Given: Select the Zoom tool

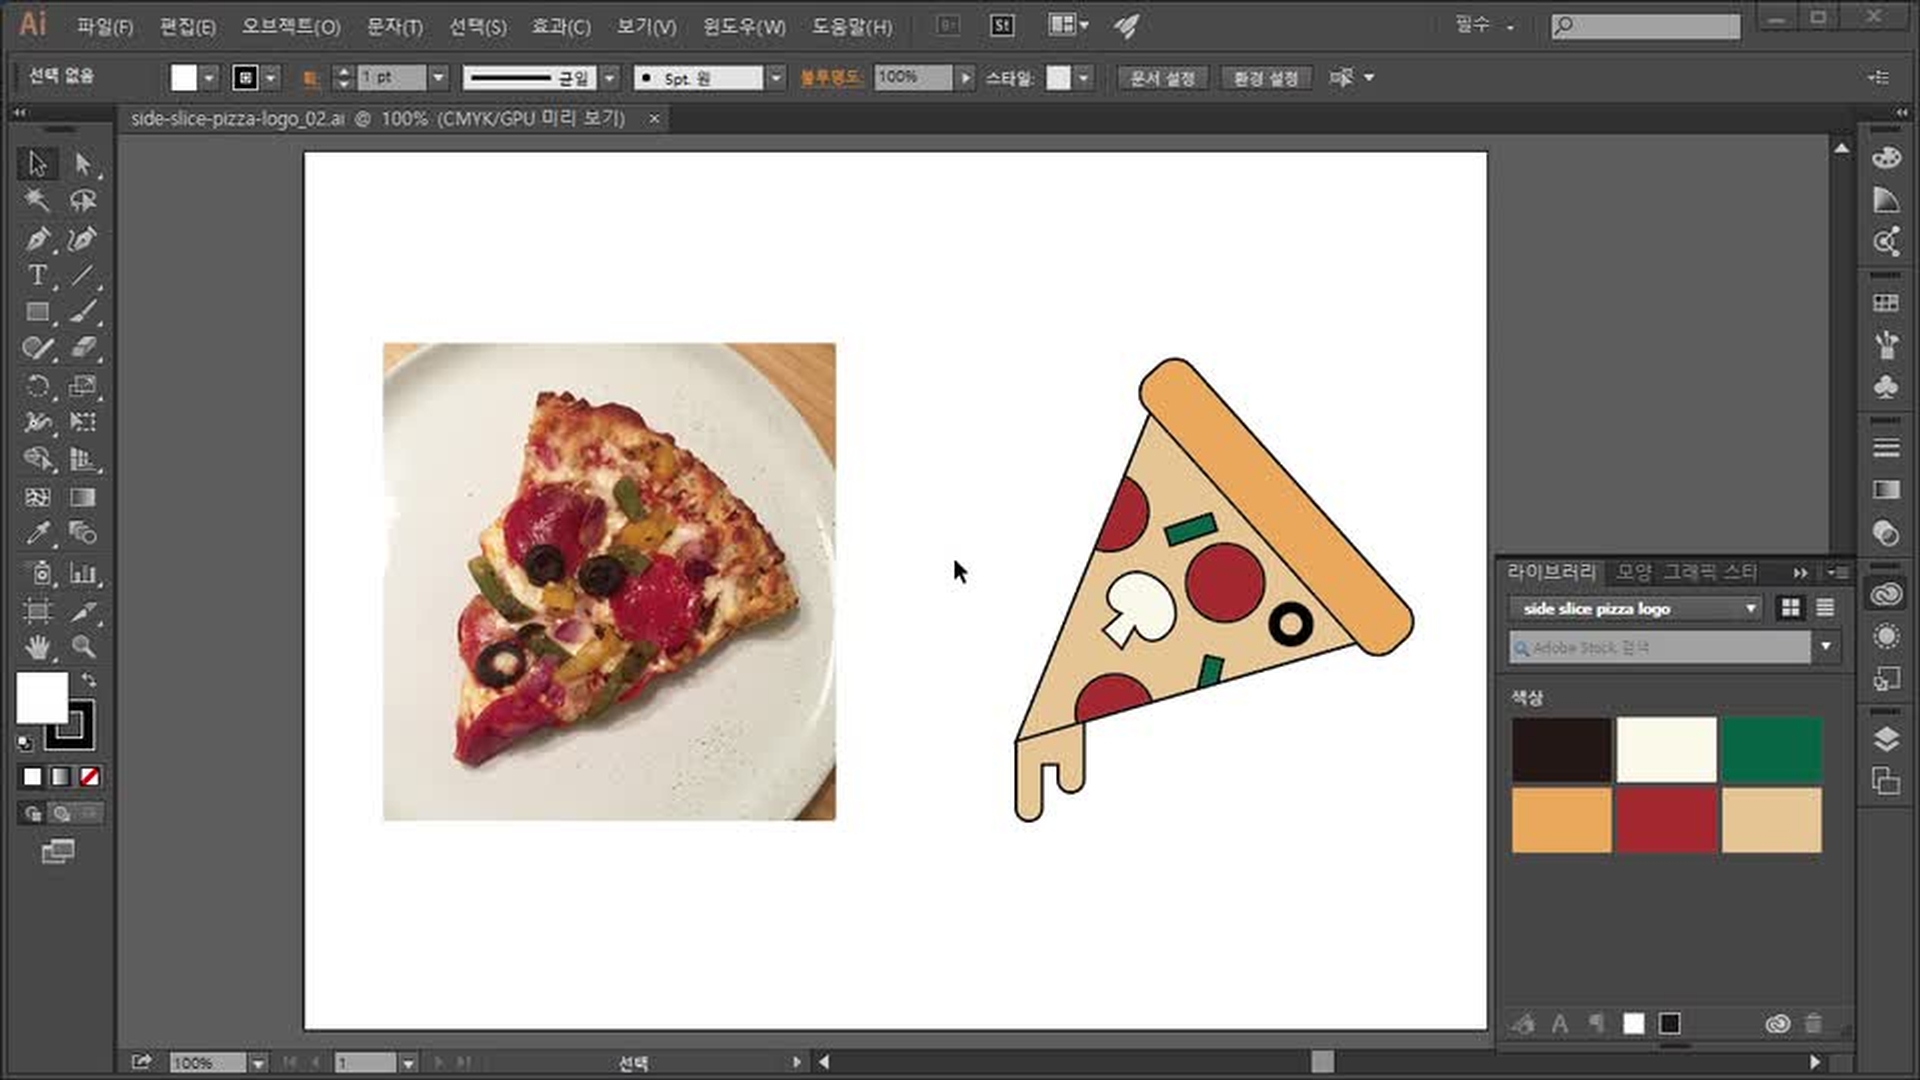Looking at the screenshot, I should pos(83,647).
